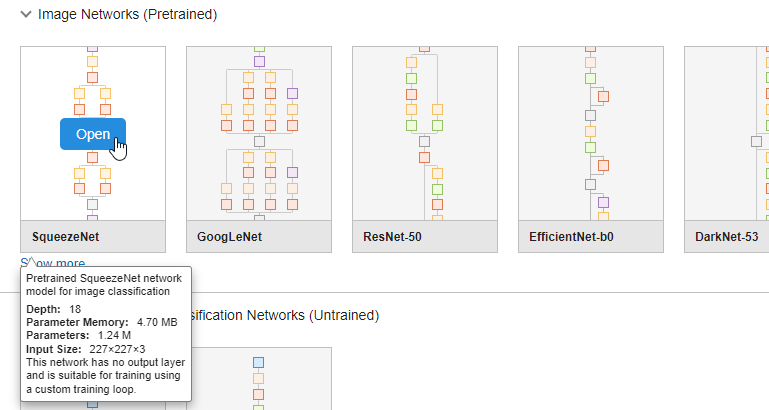The image size is (769, 410).
Task: Select the first untrained network card under tooltip
Action: point(93,404)
